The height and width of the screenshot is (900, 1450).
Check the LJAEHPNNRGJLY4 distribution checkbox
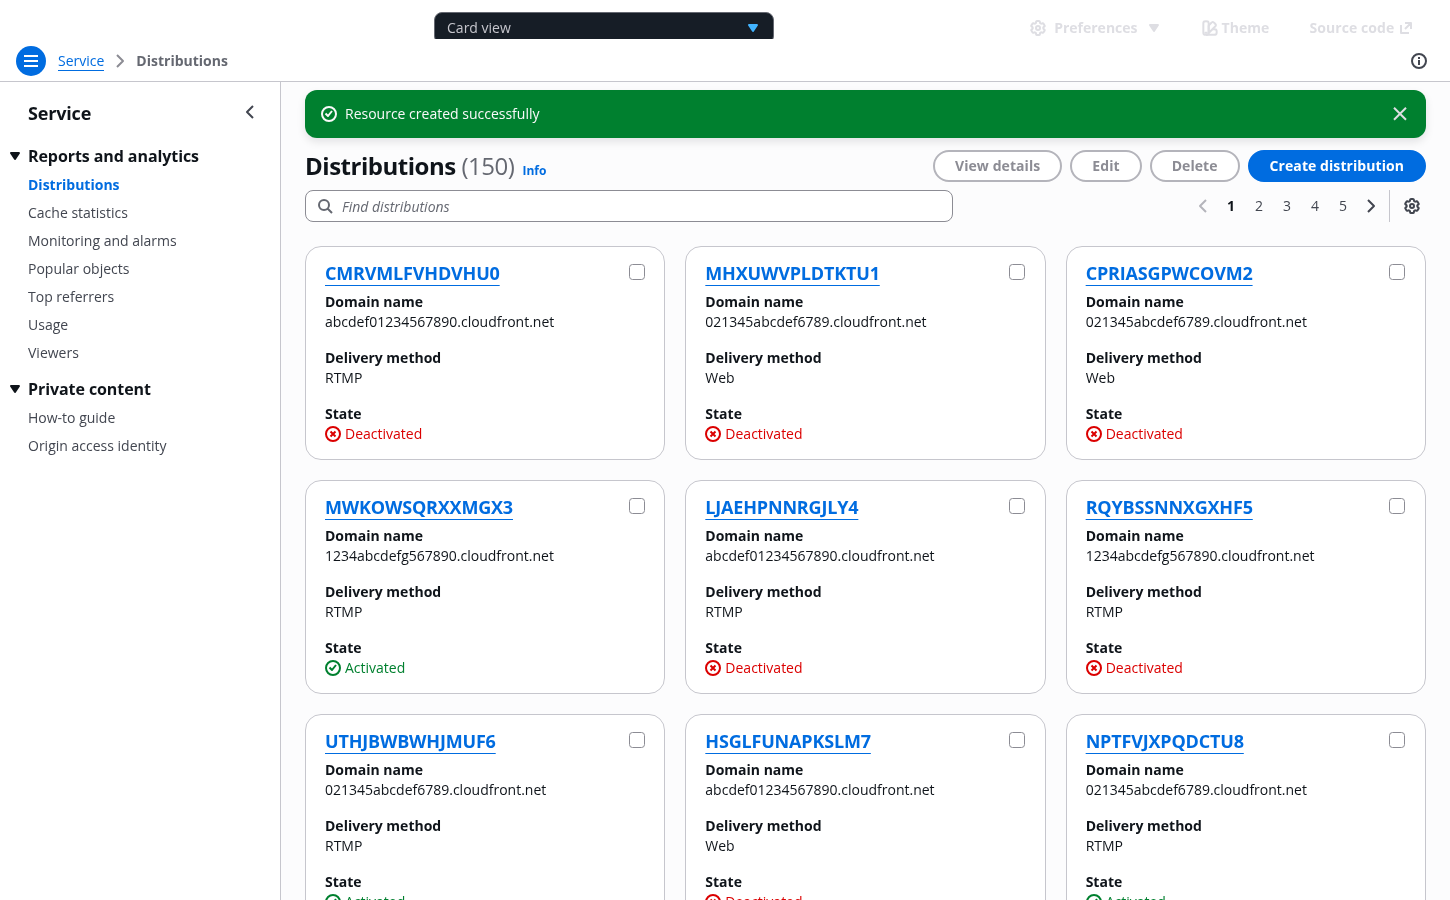(1017, 506)
